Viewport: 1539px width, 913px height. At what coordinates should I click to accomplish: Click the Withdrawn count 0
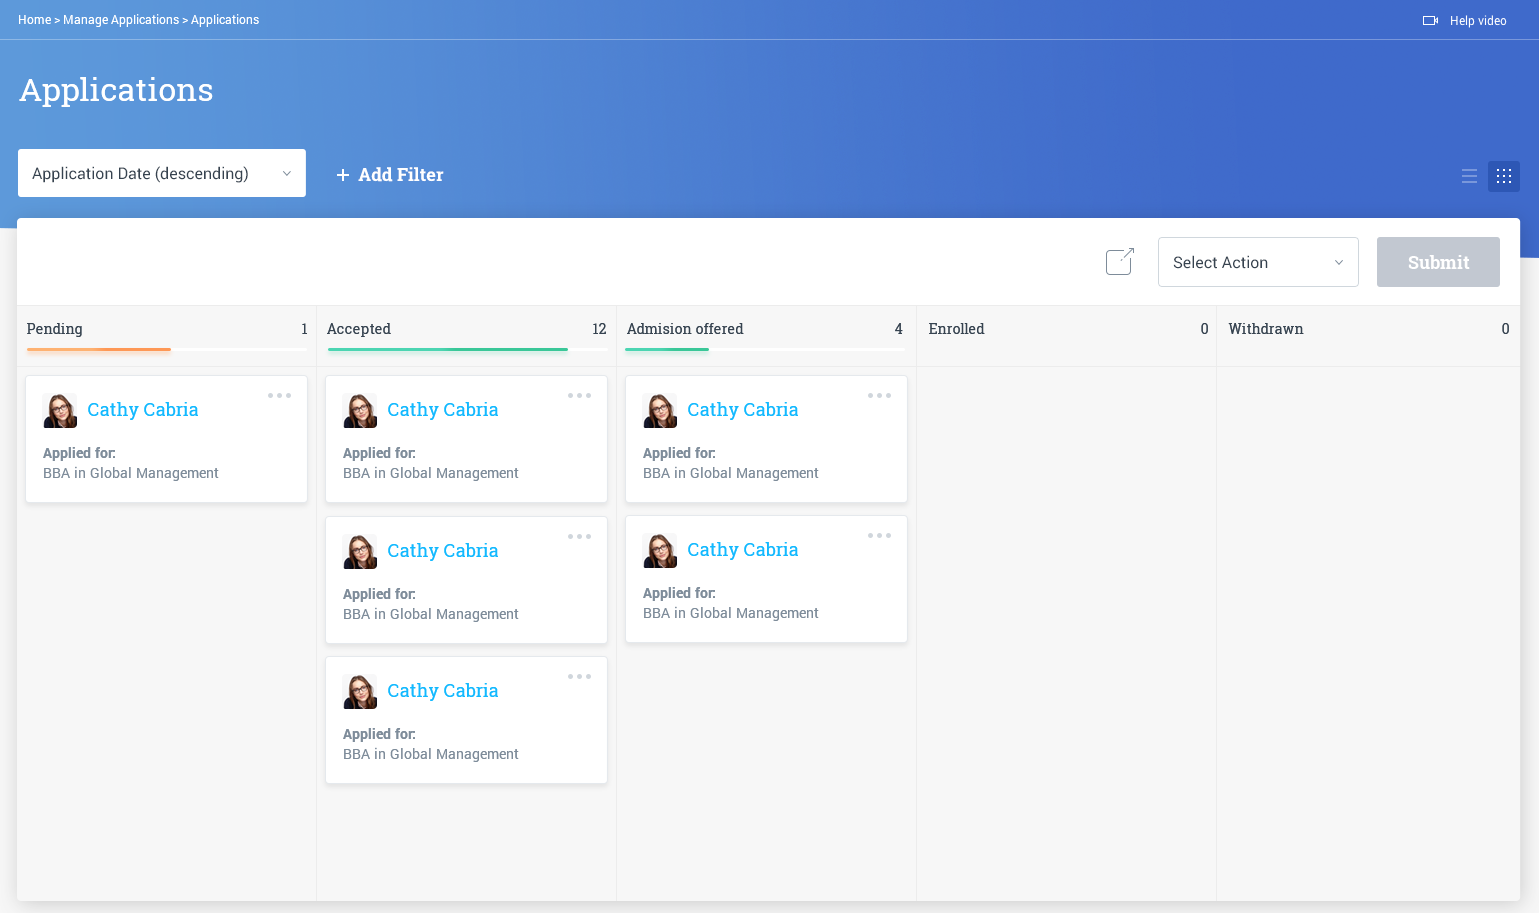click(x=1505, y=329)
